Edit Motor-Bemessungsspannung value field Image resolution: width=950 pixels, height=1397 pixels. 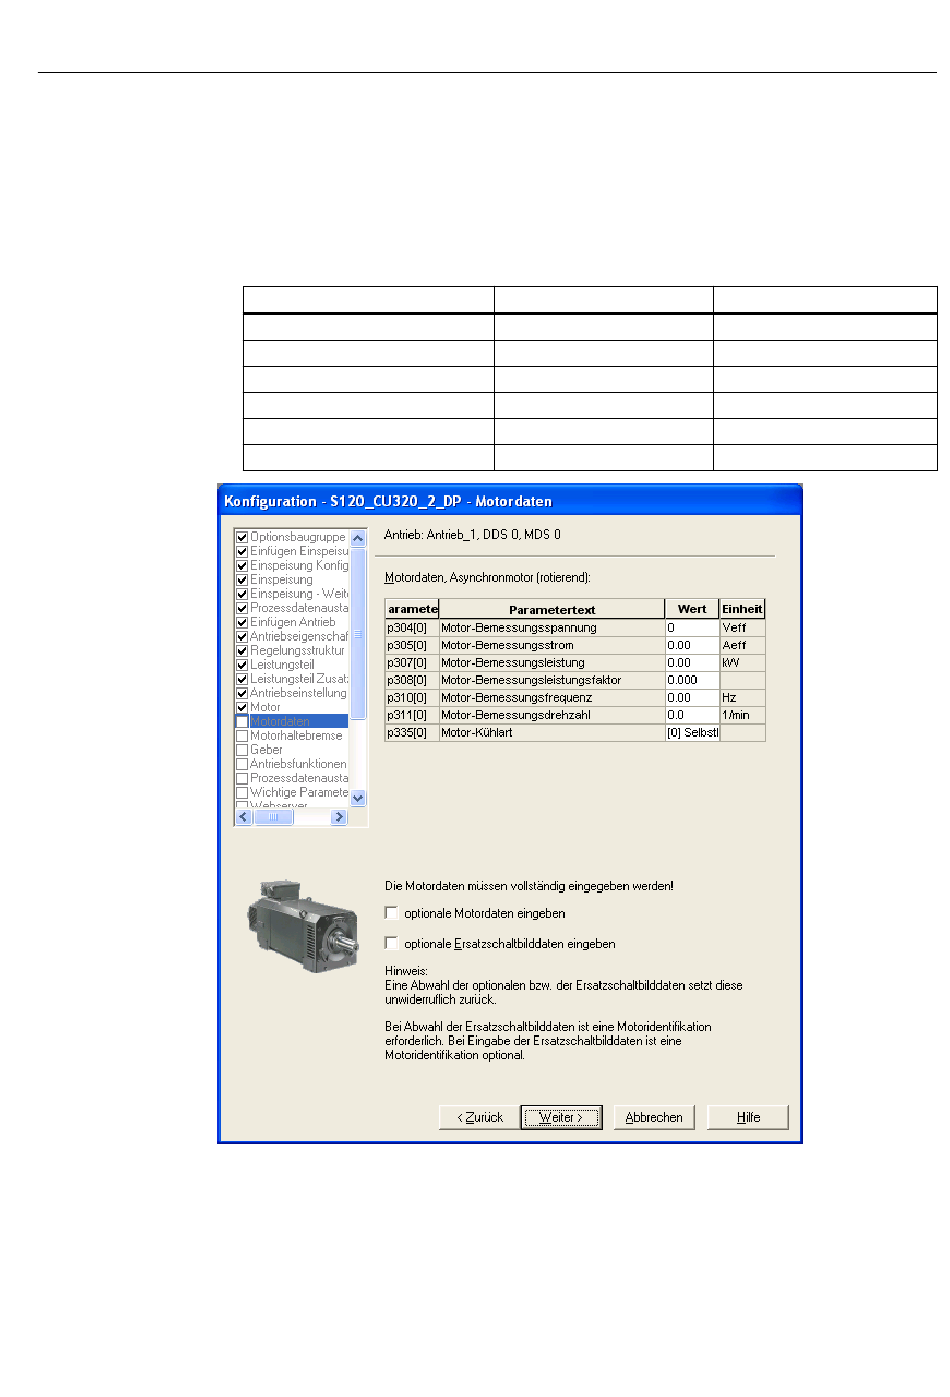coord(692,628)
